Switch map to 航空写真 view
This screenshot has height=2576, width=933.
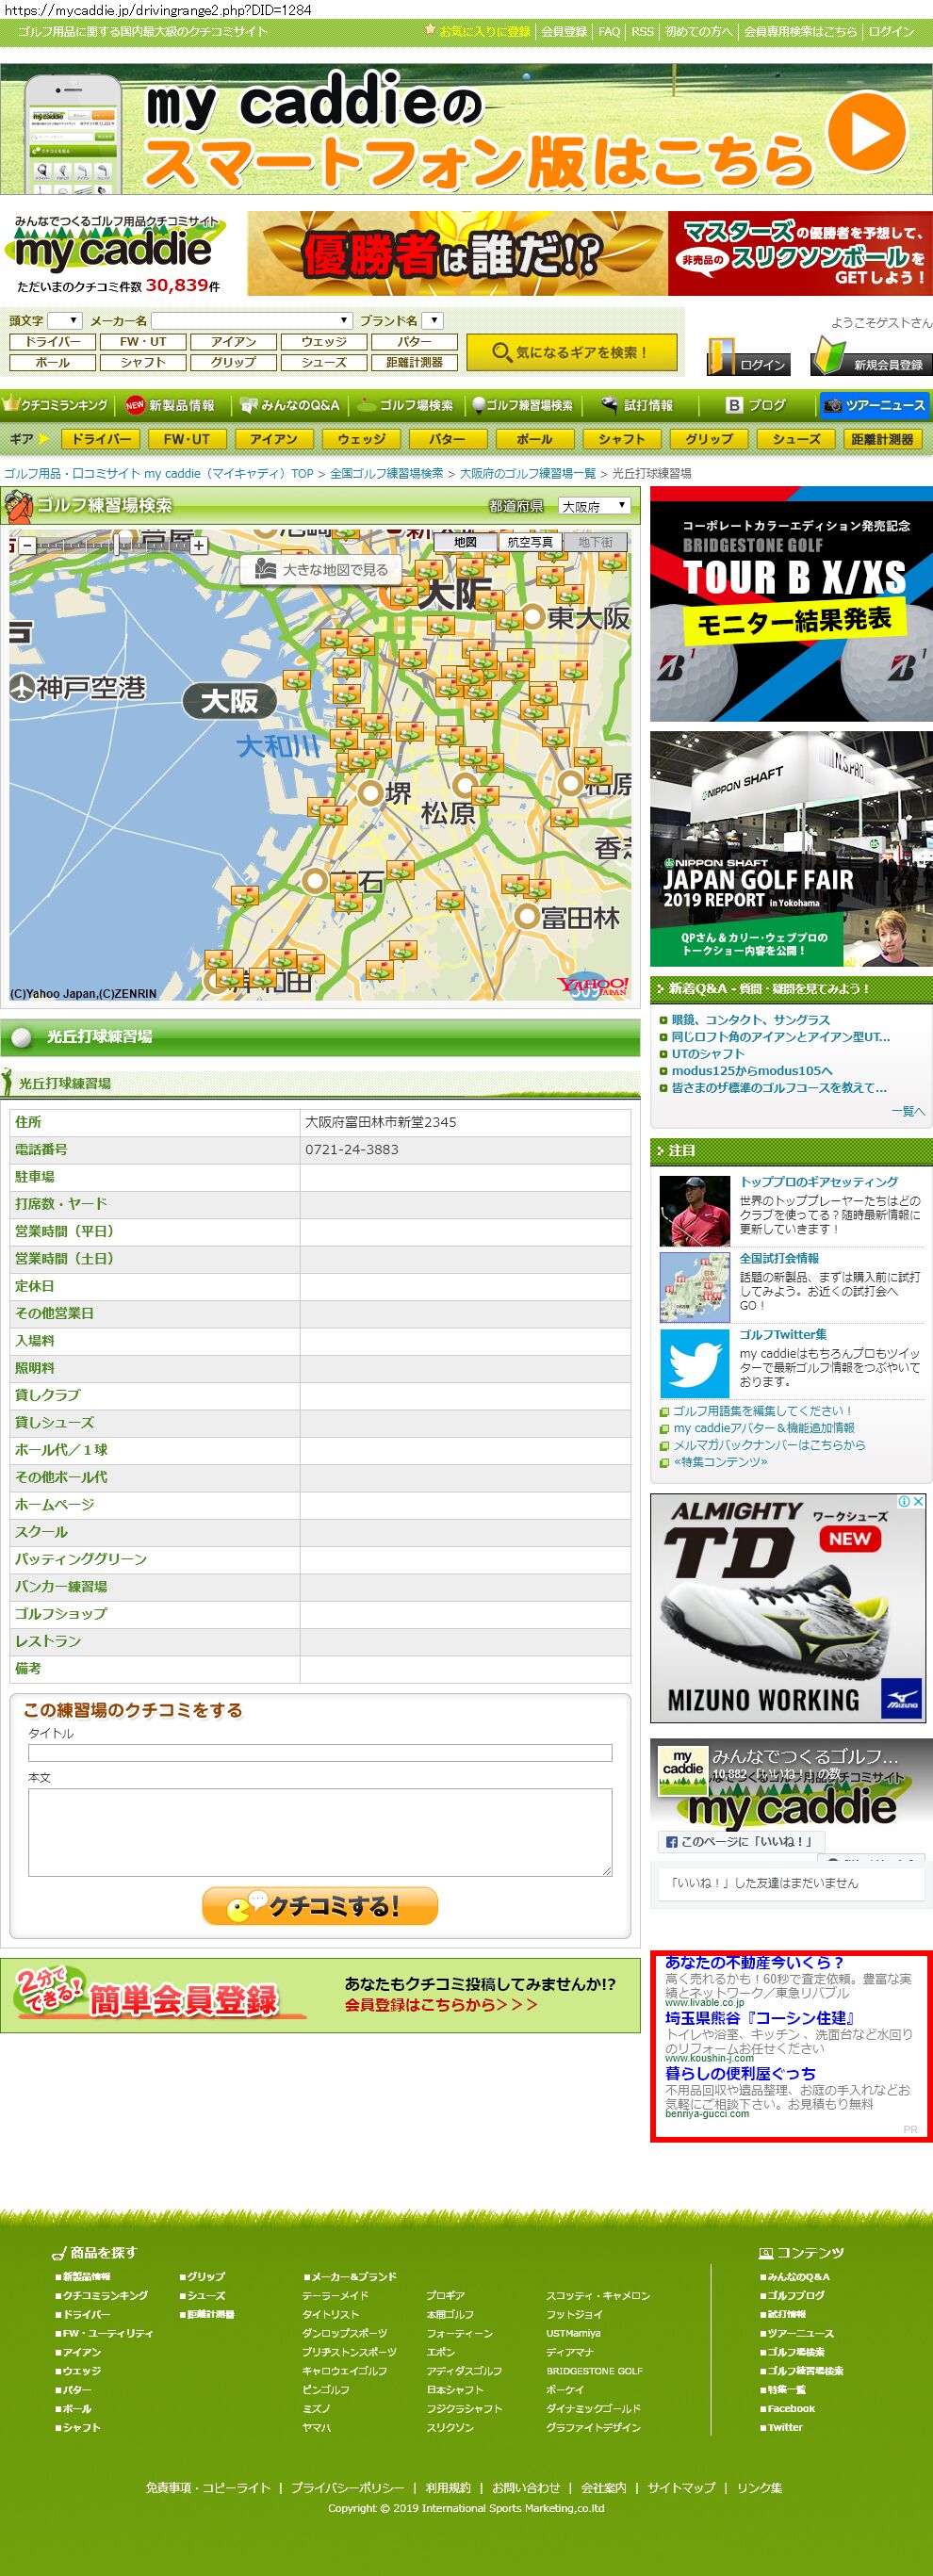point(530,542)
